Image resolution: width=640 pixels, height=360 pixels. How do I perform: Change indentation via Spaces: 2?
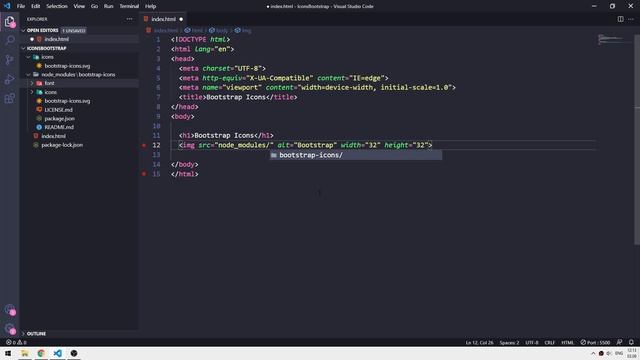509,342
